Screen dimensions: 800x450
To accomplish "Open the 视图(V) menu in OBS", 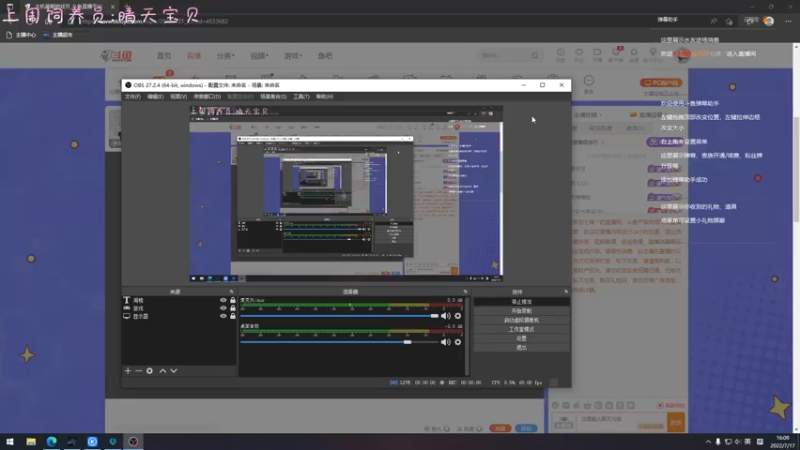I will 178,96.
